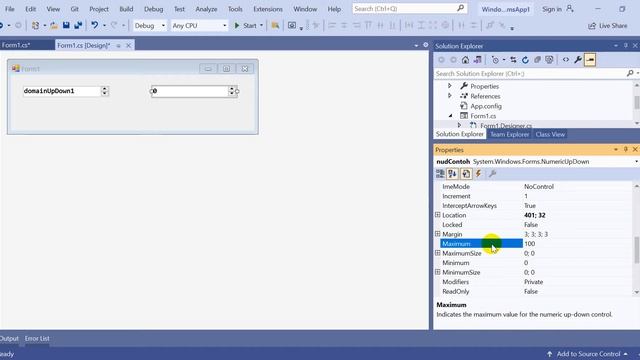Select App.config in Solution Explorer
This screenshot has width=640, height=360.
[486, 106]
